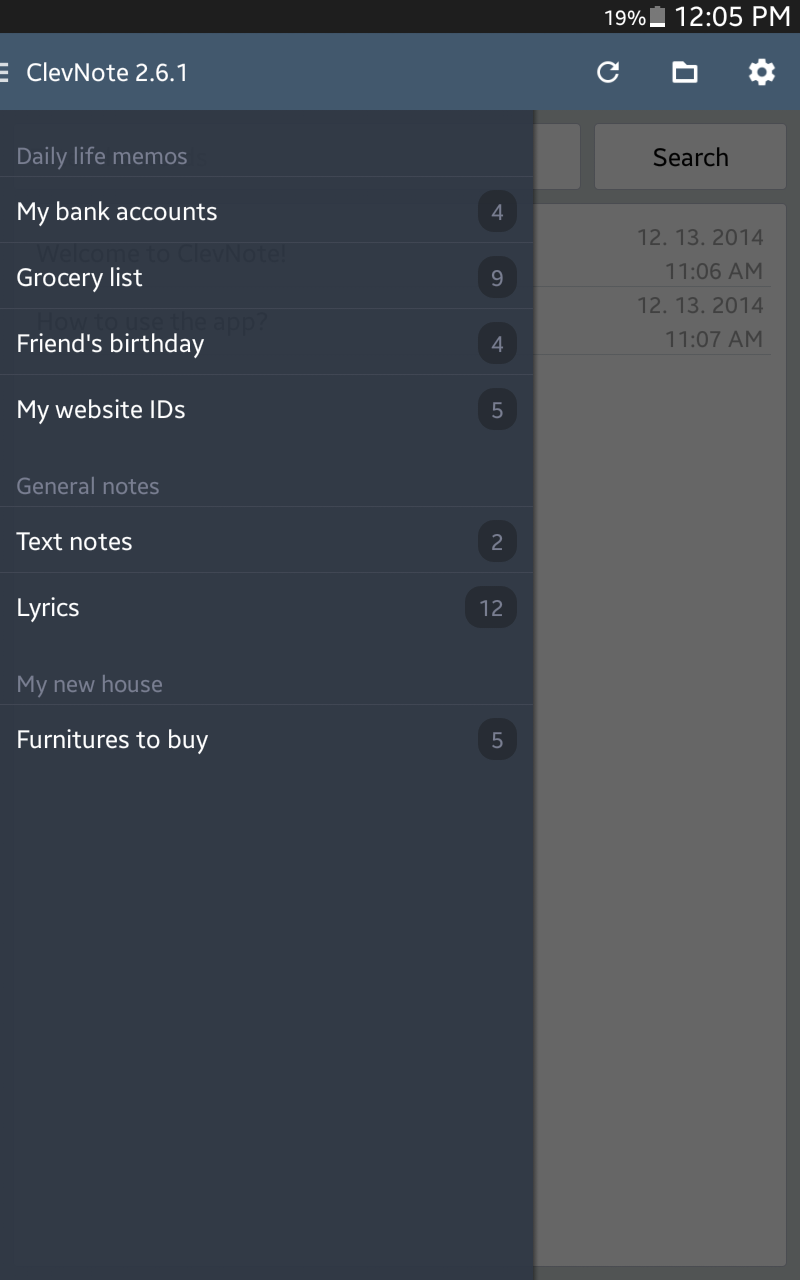Screen dimensions: 800x1280
Task: Tap the ClevNote 2.6.1 app title
Action: pyautogui.click(x=107, y=72)
